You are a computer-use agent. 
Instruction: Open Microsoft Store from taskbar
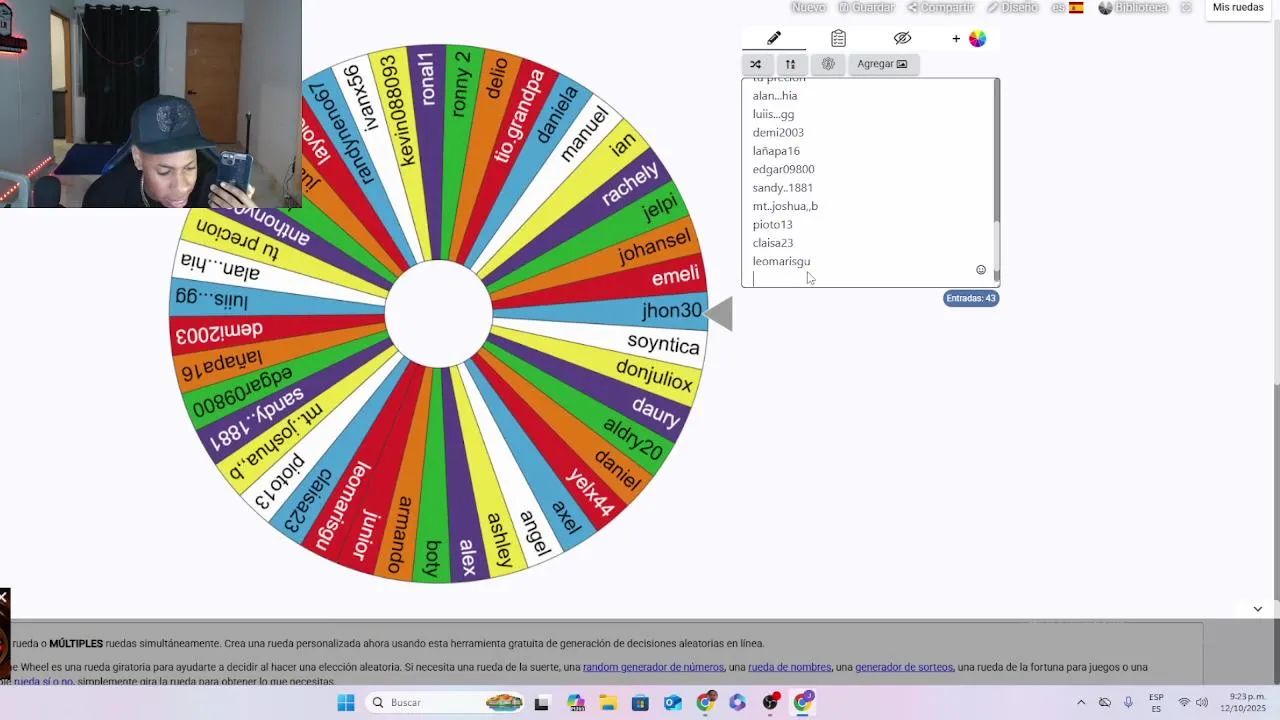click(640, 702)
